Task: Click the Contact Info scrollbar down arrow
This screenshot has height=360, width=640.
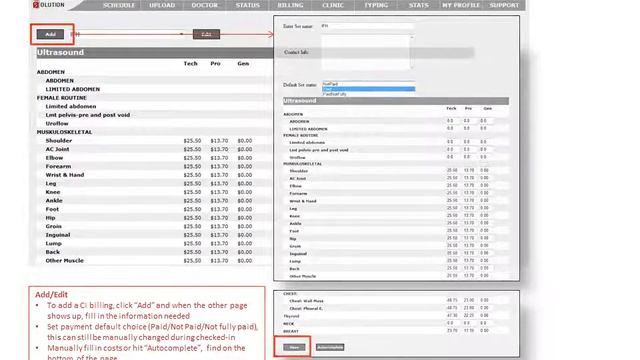Action: [411, 67]
